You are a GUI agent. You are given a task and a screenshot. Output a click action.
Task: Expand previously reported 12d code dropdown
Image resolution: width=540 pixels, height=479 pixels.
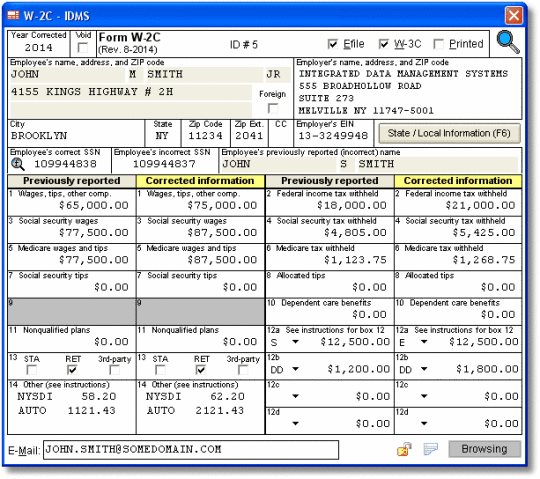(295, 424)
